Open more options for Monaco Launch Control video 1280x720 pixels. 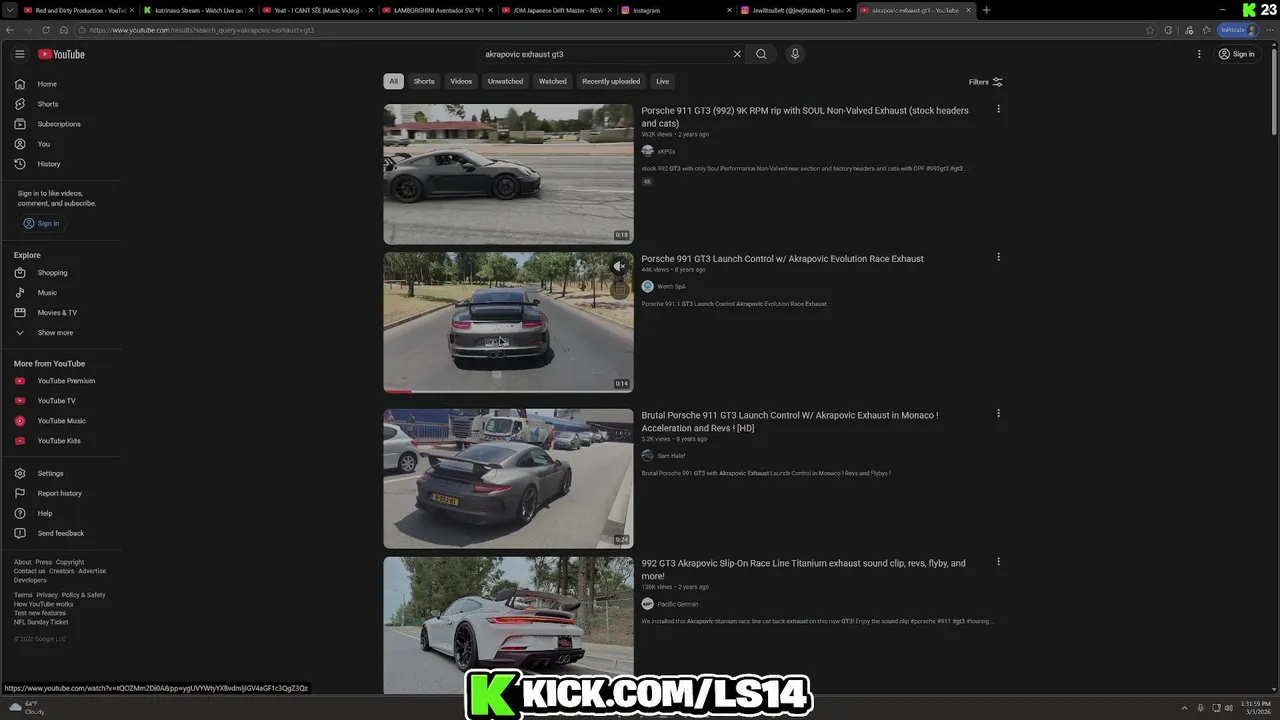point(998,413)
